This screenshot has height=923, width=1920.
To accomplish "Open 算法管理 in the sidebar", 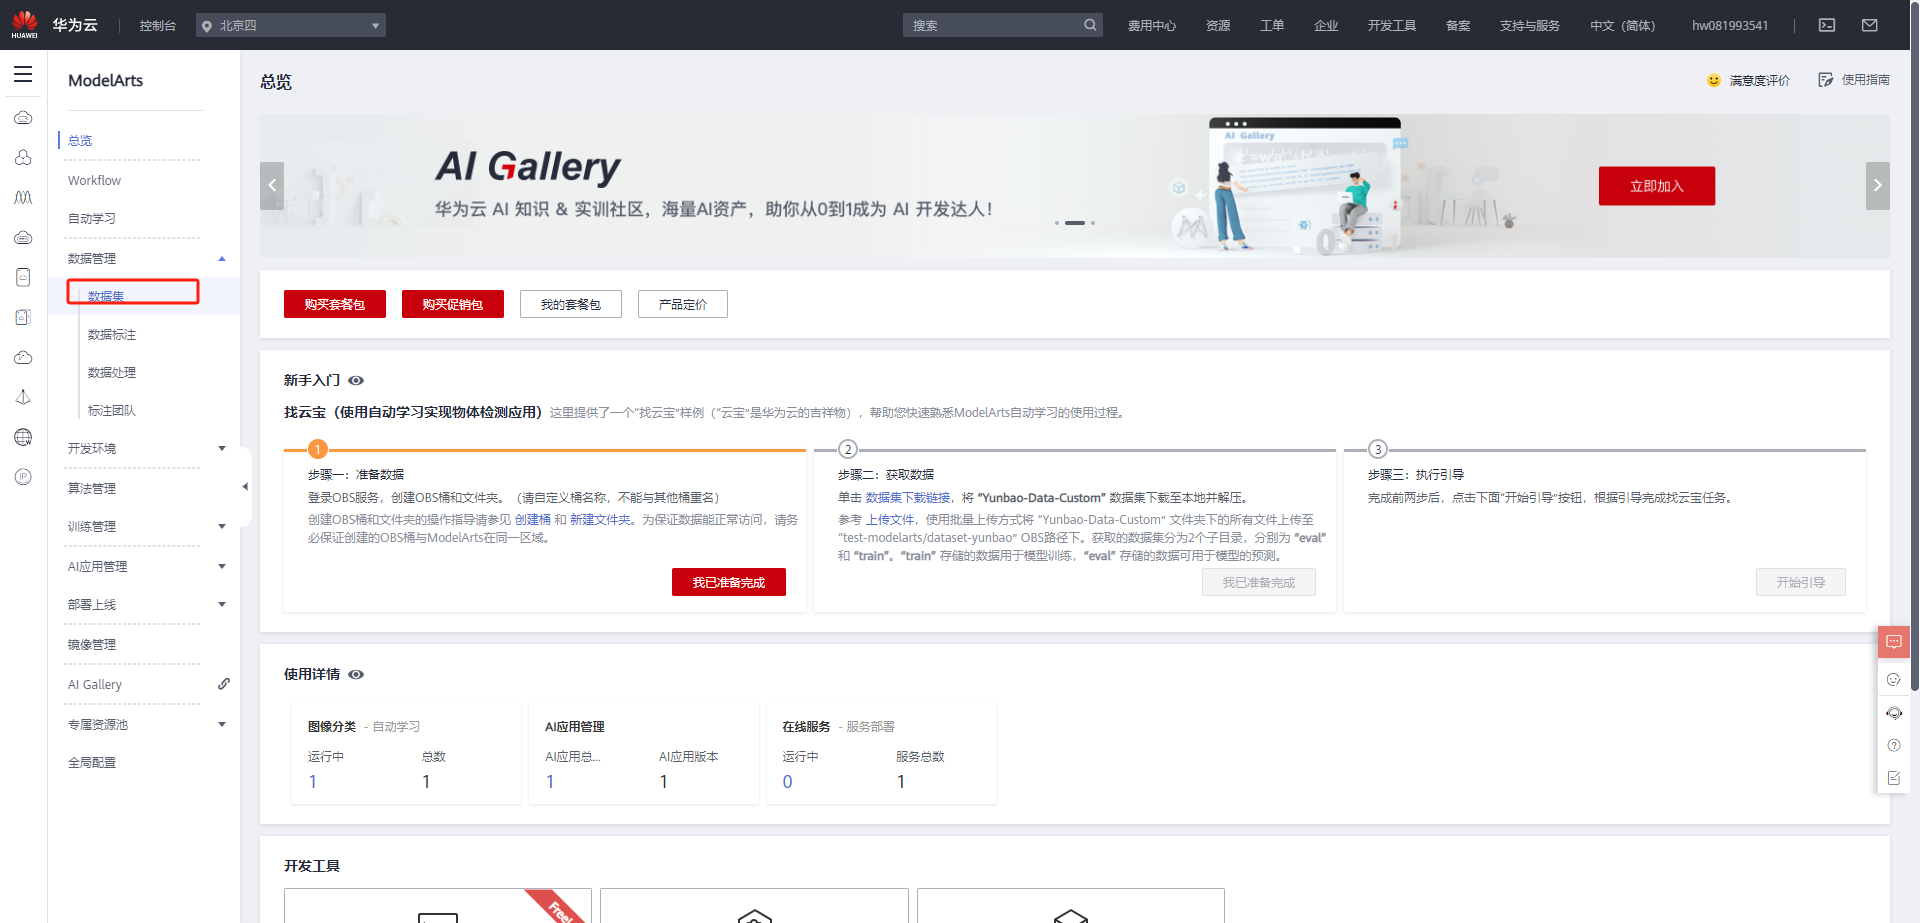I will coord(92,489).
